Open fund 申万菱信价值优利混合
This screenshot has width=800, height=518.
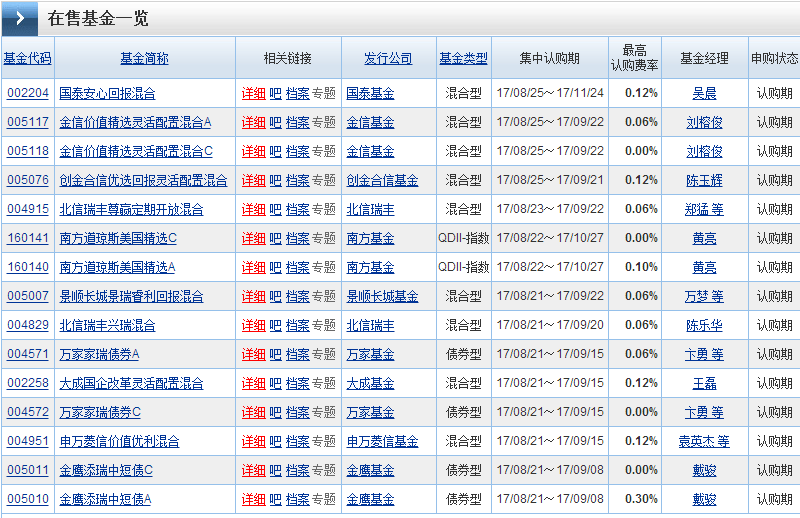pos(119,441)
